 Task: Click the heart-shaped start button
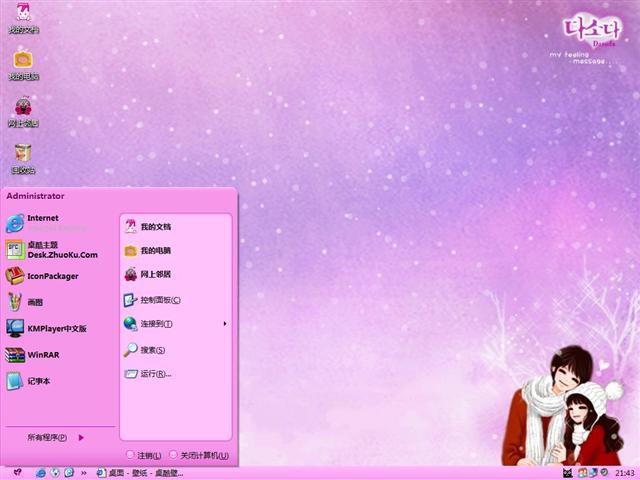click(x=18, y=473)
